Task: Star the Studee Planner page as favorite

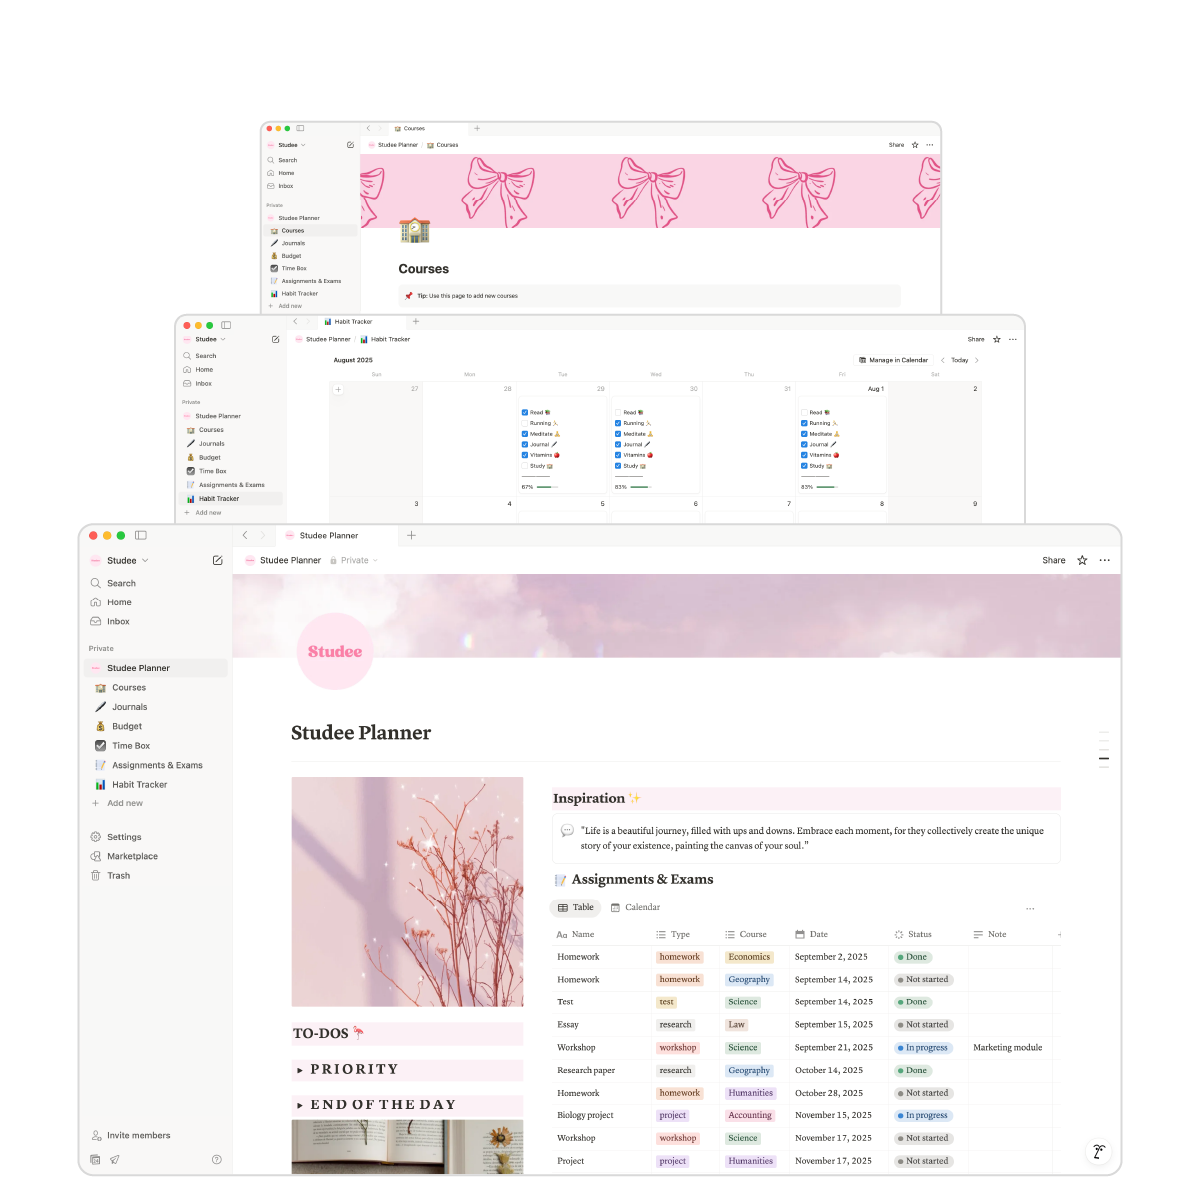Action: (1082, 561)
